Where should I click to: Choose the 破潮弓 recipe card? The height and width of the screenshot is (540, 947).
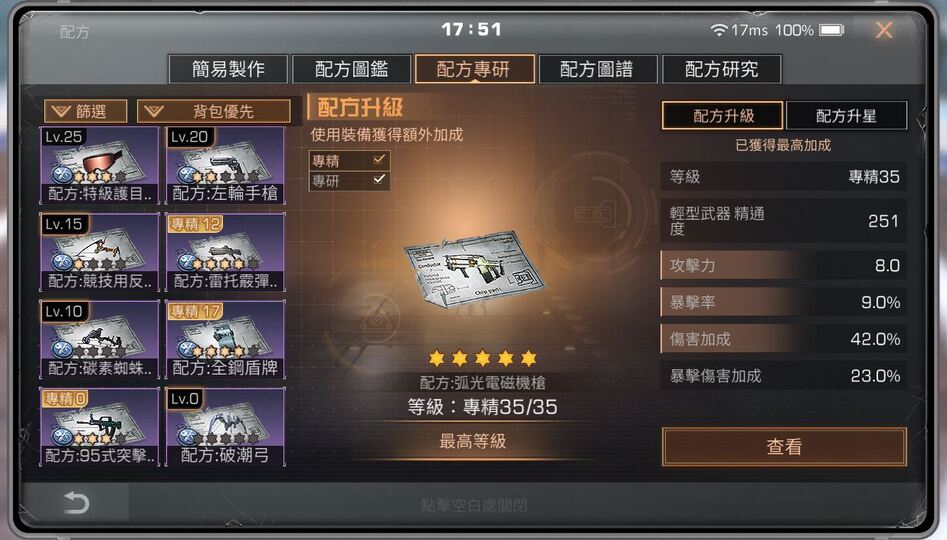[225, 426]
